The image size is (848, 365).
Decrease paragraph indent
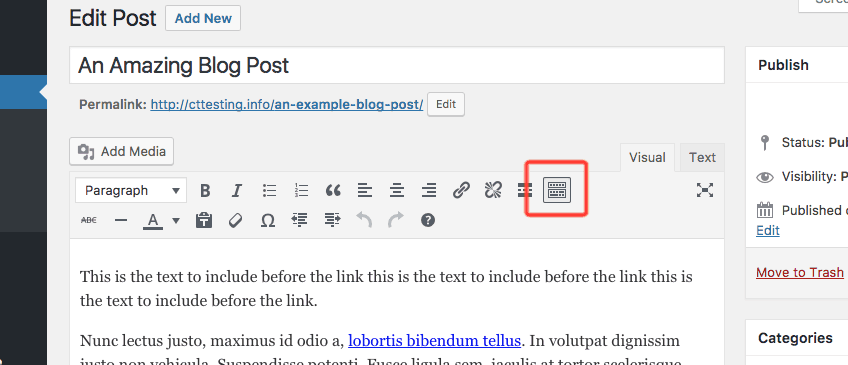[300, 220]
